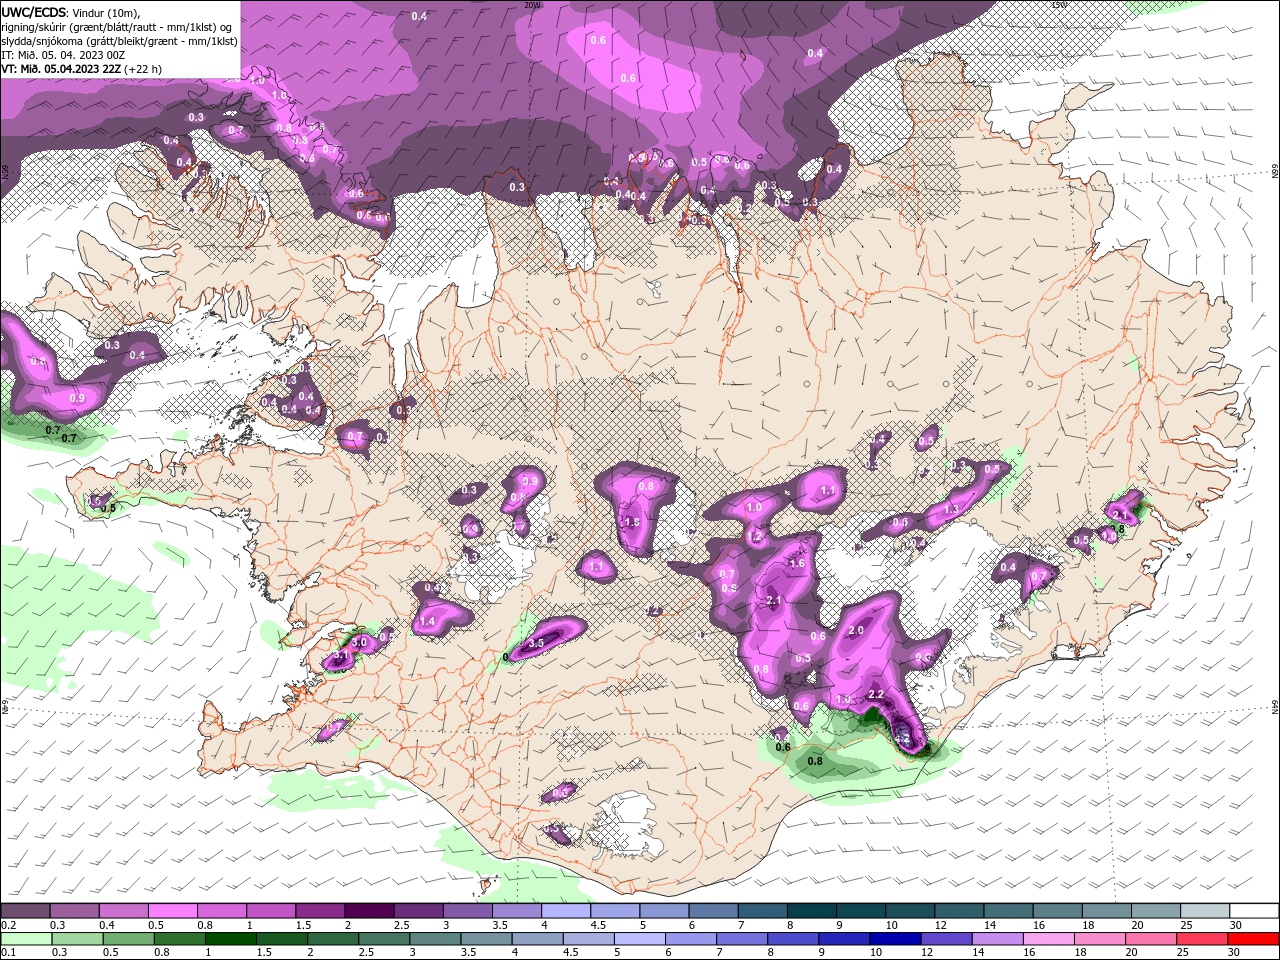
Task: Click the '1.3' snowfall value on the map
Action: (951, 510)
